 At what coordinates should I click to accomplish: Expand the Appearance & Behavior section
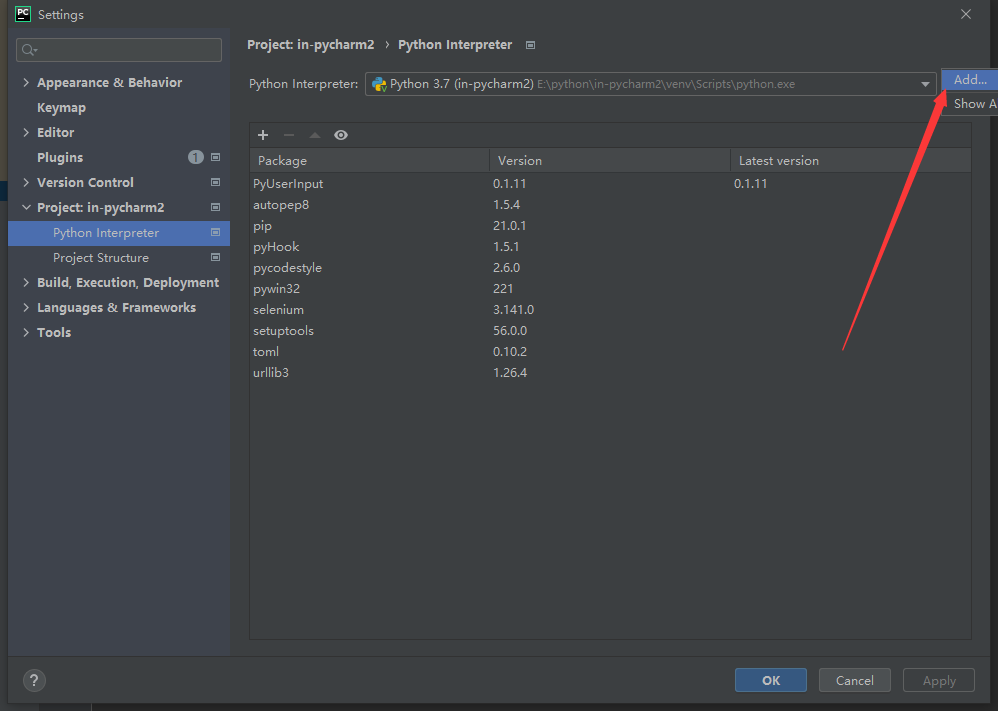point(26,82)
